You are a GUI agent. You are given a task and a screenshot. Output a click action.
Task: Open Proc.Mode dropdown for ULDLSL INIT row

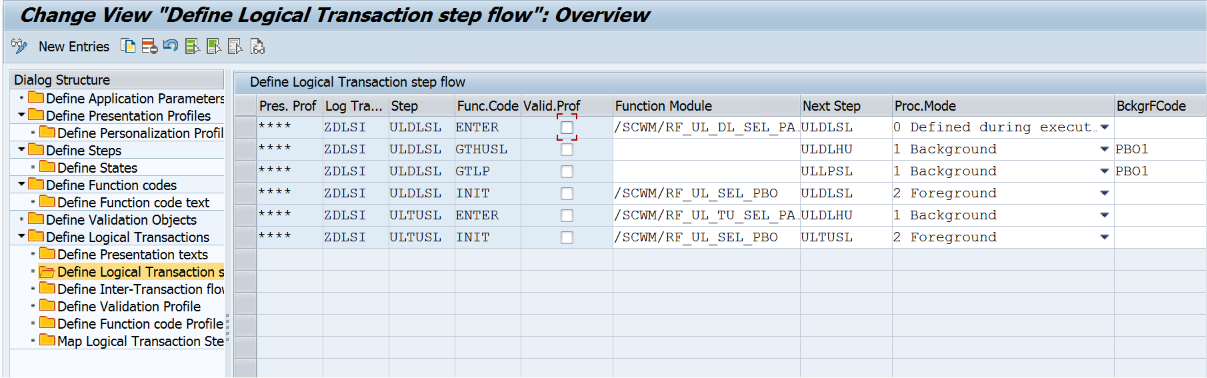[1104, 194]
